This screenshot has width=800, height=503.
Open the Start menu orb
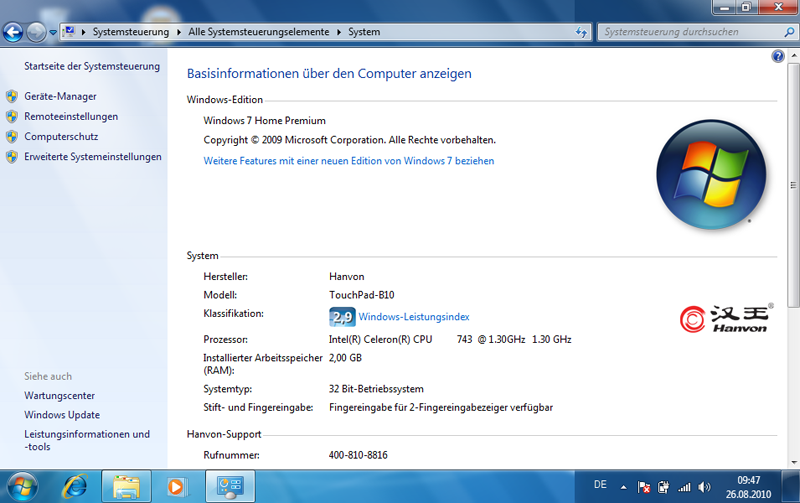[x=22, y=487]
